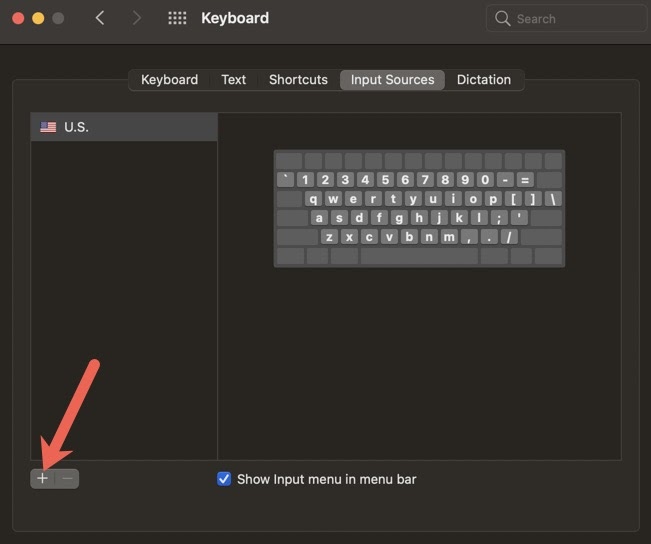Click the yellow minimize window button
The image size is (651, 544).
click(x=38, y=18)
